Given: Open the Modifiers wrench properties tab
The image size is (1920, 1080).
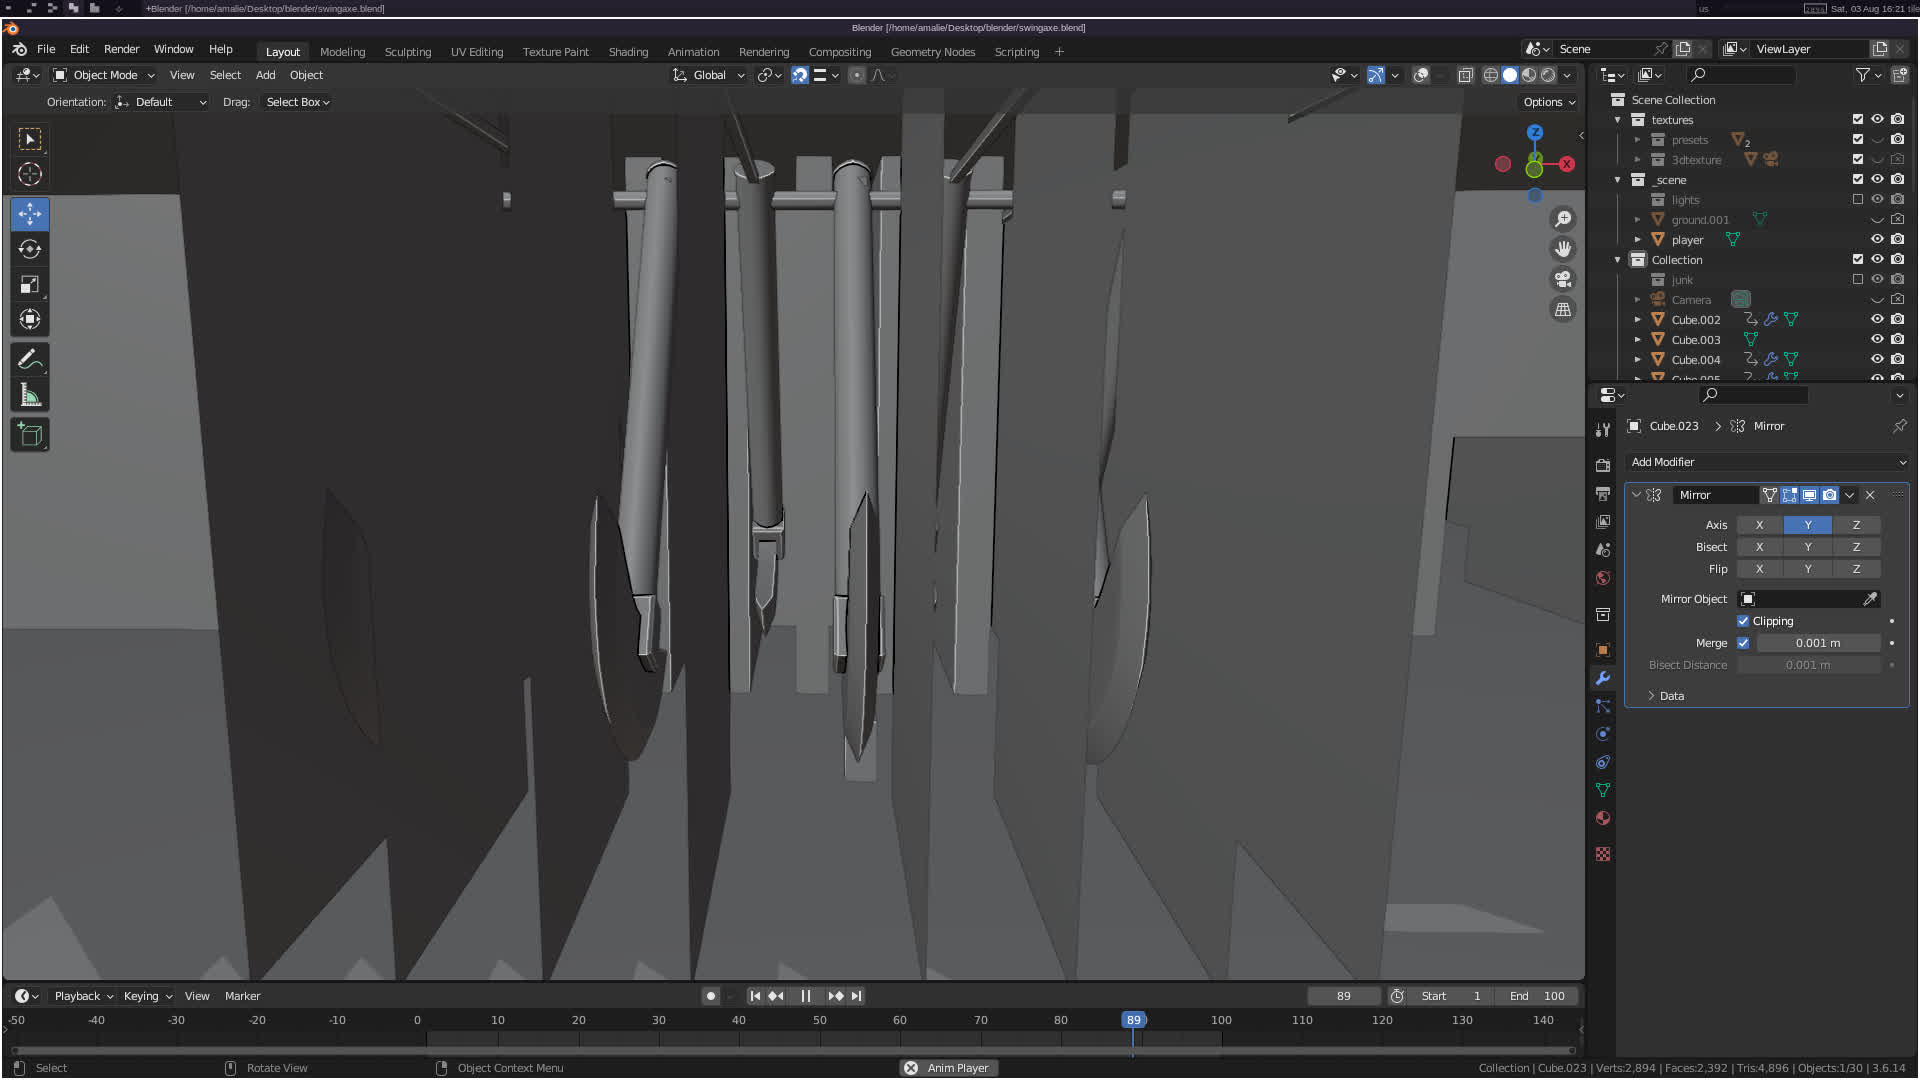Looking at the screenshot, I should point(1603,678).
